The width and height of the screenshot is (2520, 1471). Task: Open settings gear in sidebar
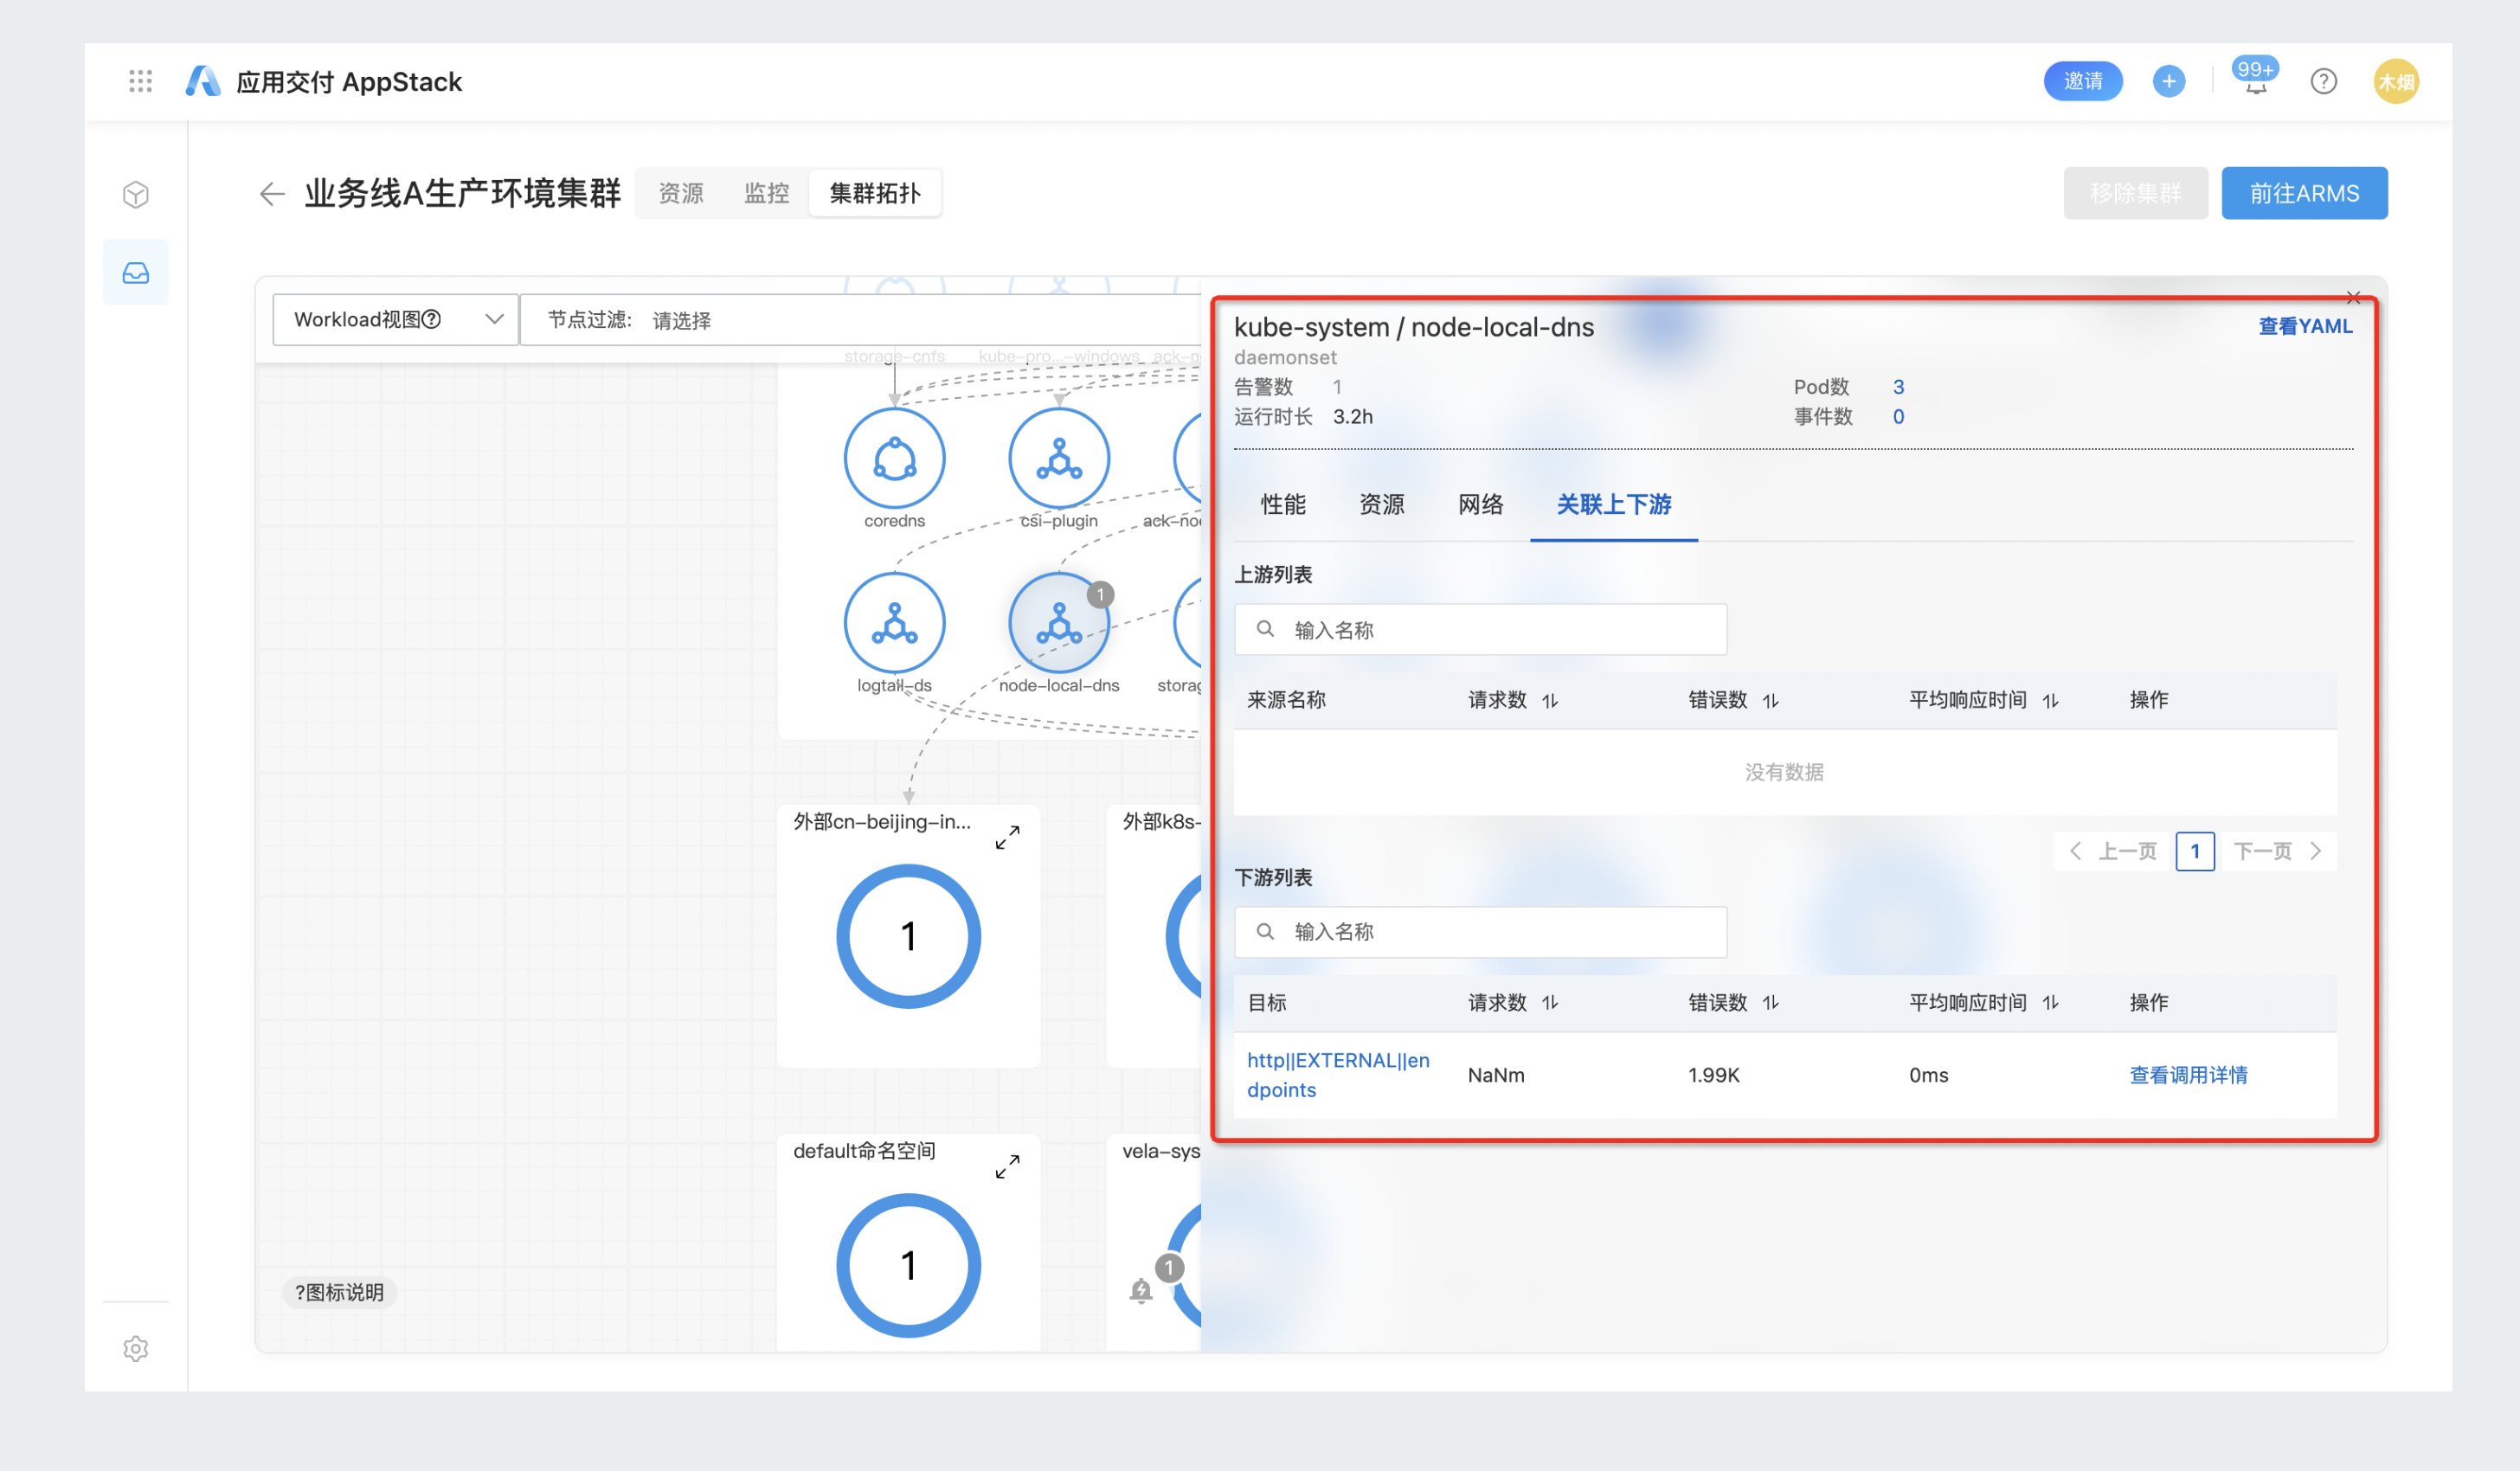(136, 1348)
